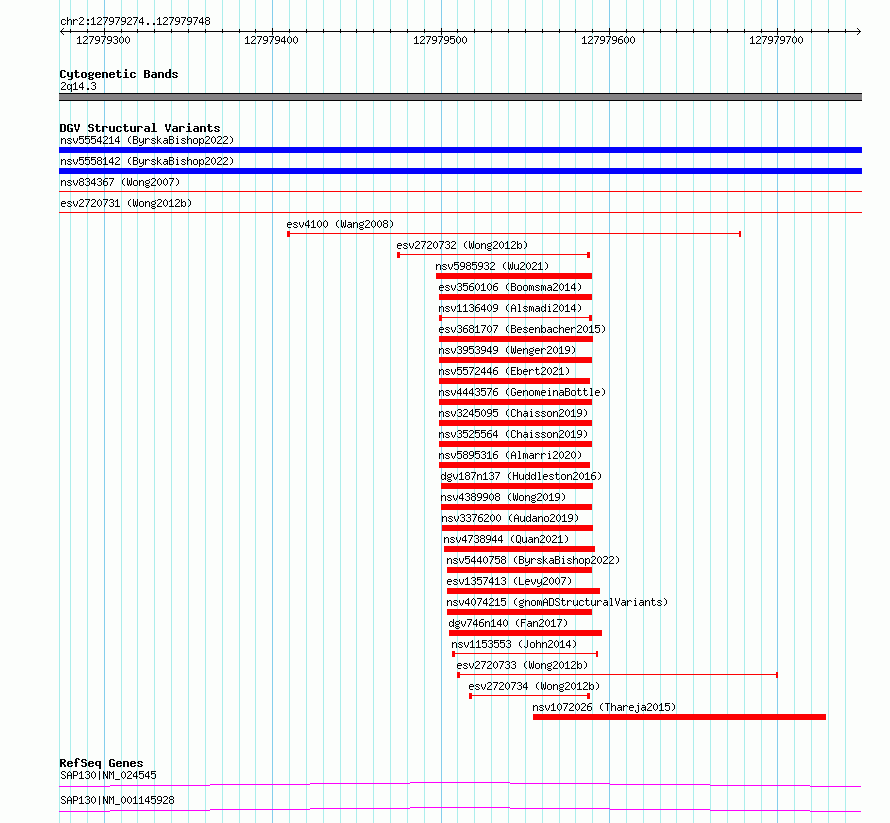Click the ruler label 127979600
890x823 pixels.
[x=608, y=40]
